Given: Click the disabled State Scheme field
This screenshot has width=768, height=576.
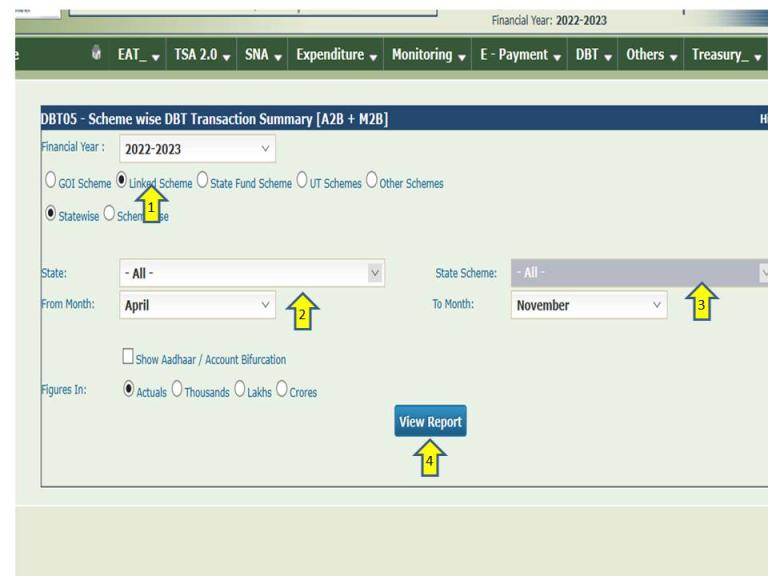Looking at the screenshot, I should (639, 273).
